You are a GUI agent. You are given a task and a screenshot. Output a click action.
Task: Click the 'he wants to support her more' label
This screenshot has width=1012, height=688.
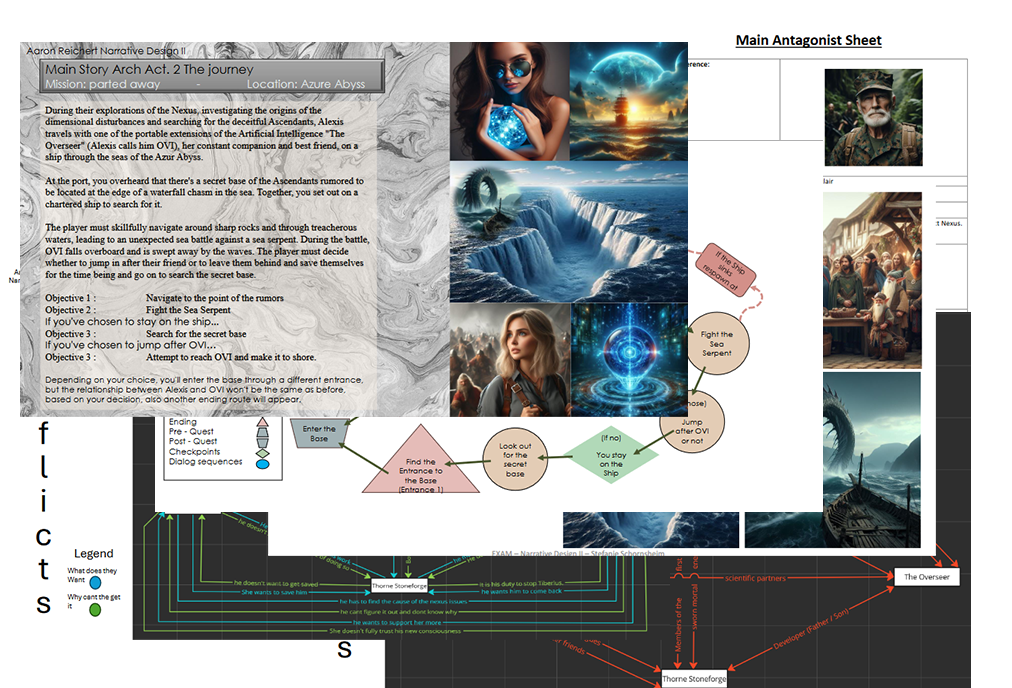pos(397,622)
